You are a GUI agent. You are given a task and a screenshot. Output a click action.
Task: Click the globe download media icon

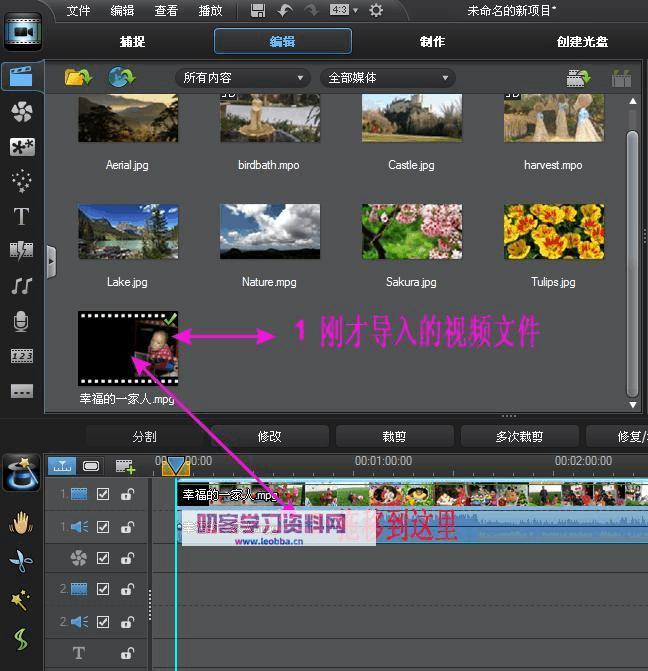point(121,77)
